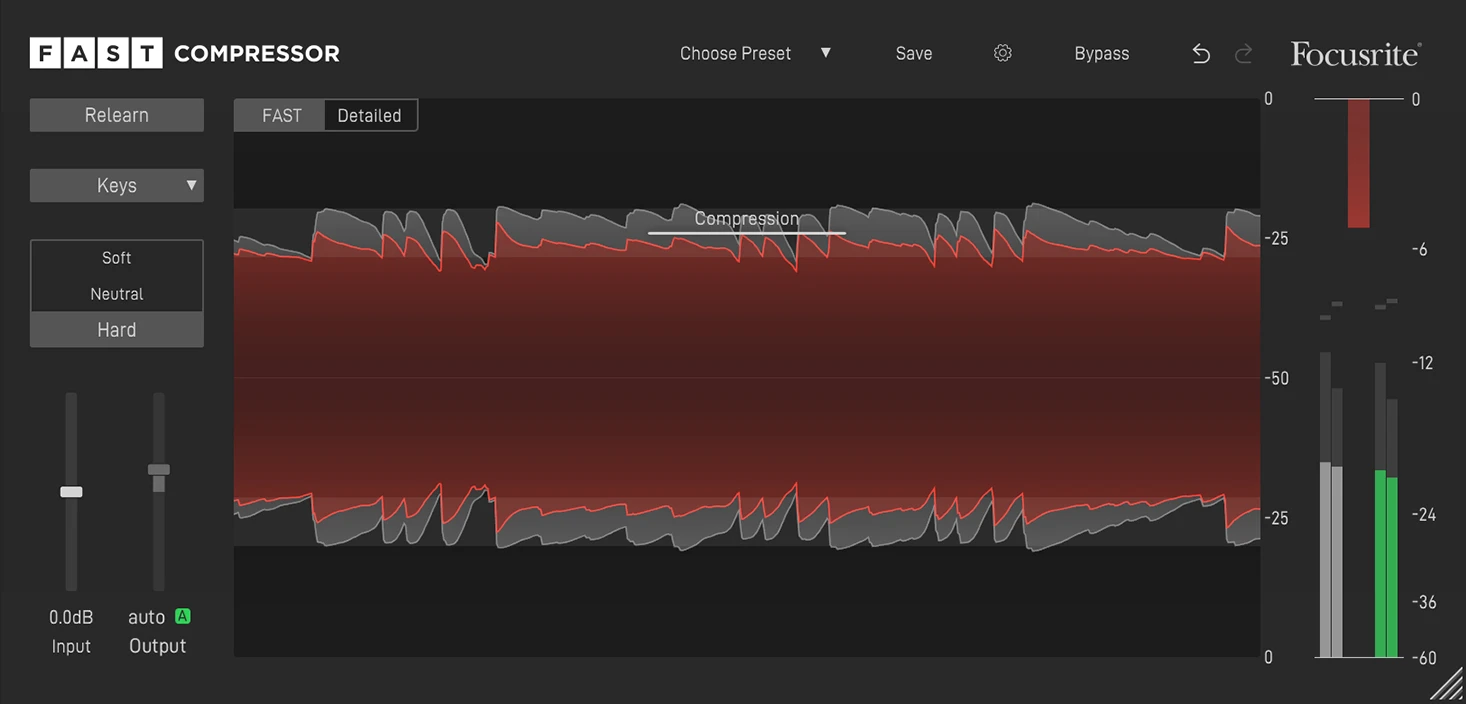The image size is (1466, 704).
Task: Click the undo arrow icon
Action: coord(1201,54)
